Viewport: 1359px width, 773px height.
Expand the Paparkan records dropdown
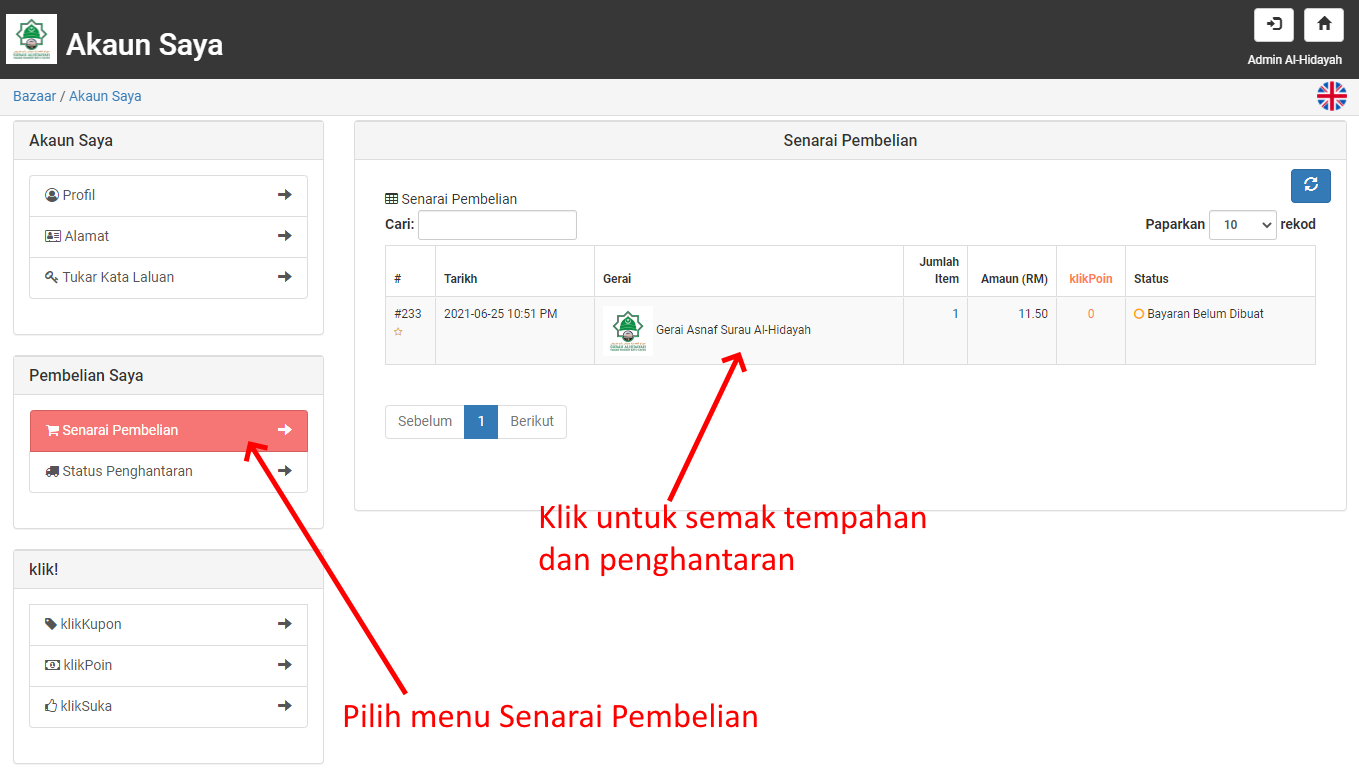tap(1242, 225)
